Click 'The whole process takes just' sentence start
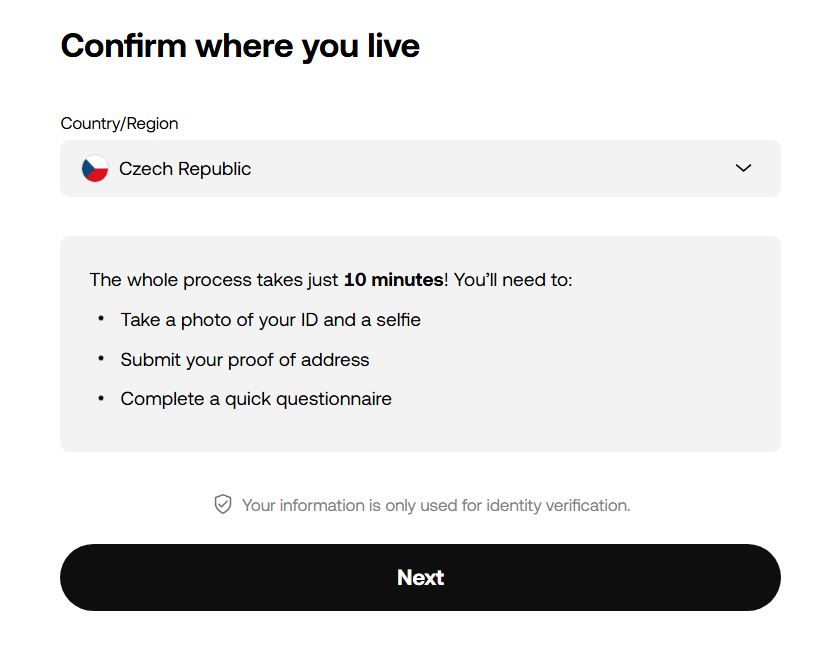 tap(214, 279)
